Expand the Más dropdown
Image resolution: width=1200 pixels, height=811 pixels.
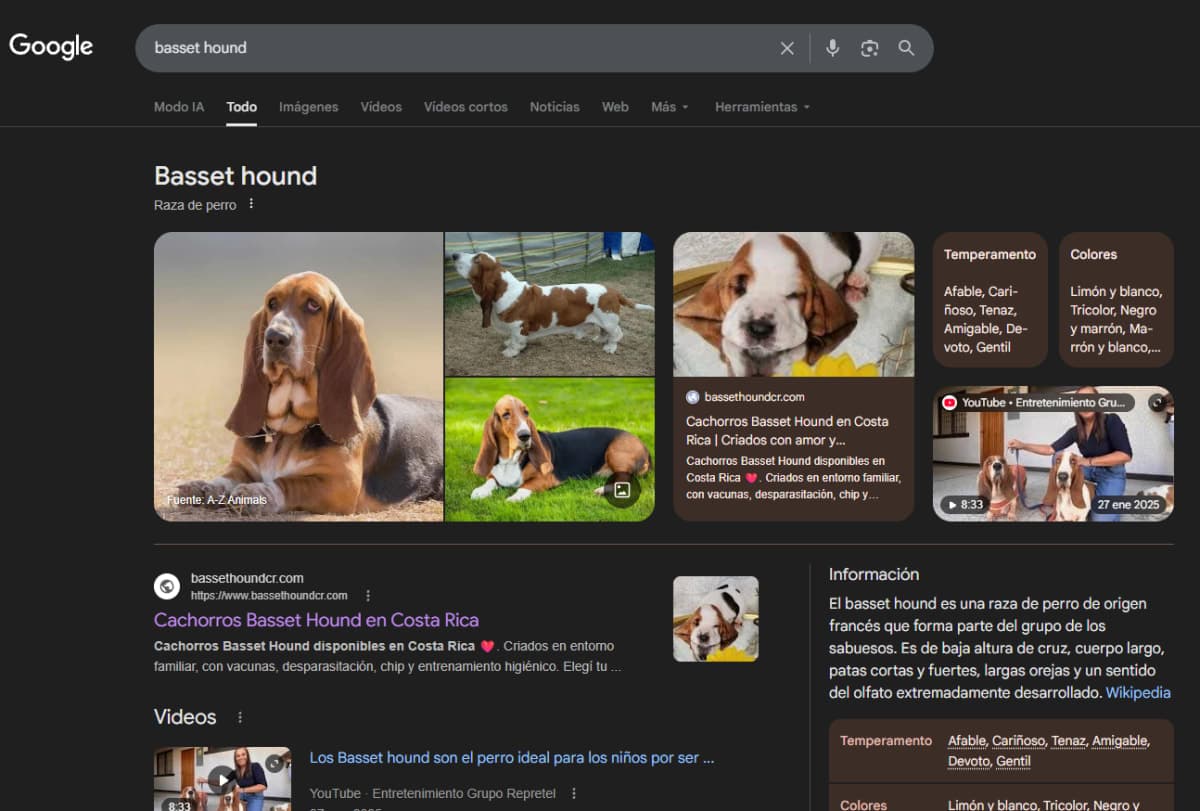coord(670,106)
